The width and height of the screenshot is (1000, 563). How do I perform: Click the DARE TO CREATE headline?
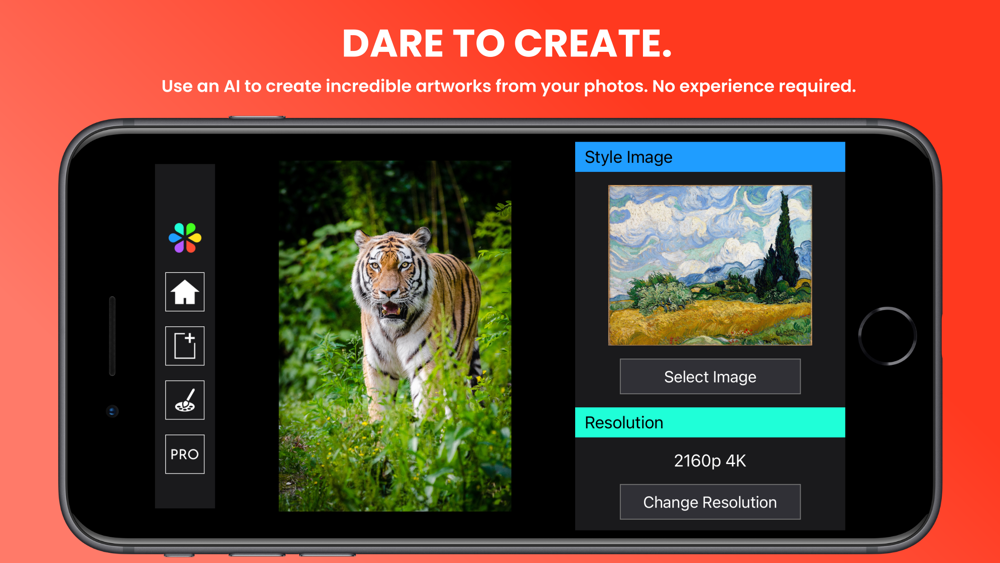pos(507,43)
